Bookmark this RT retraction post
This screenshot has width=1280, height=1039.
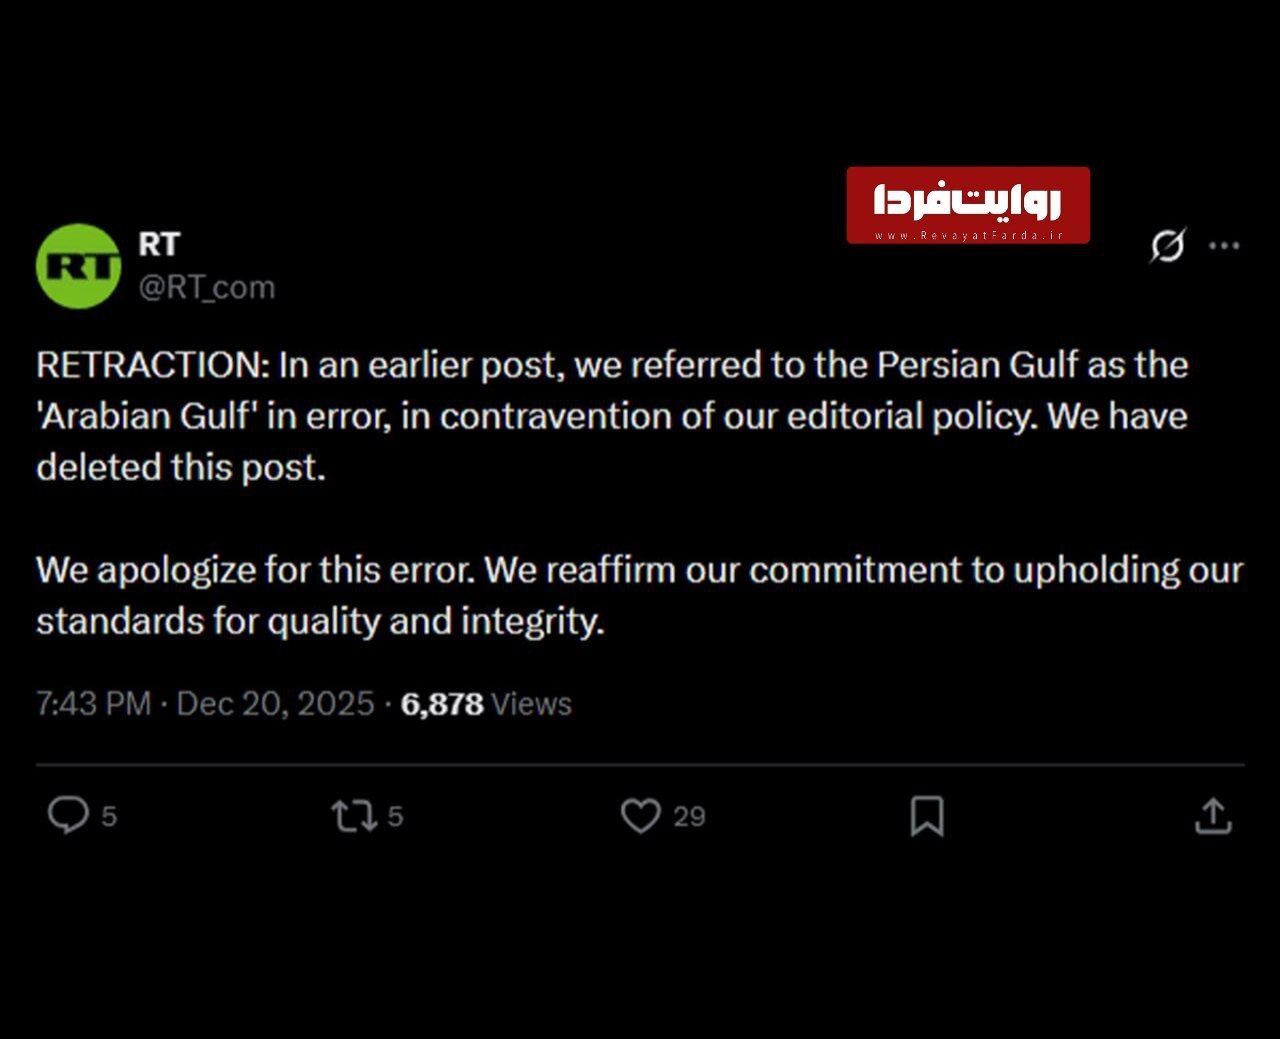coord(927,816)
